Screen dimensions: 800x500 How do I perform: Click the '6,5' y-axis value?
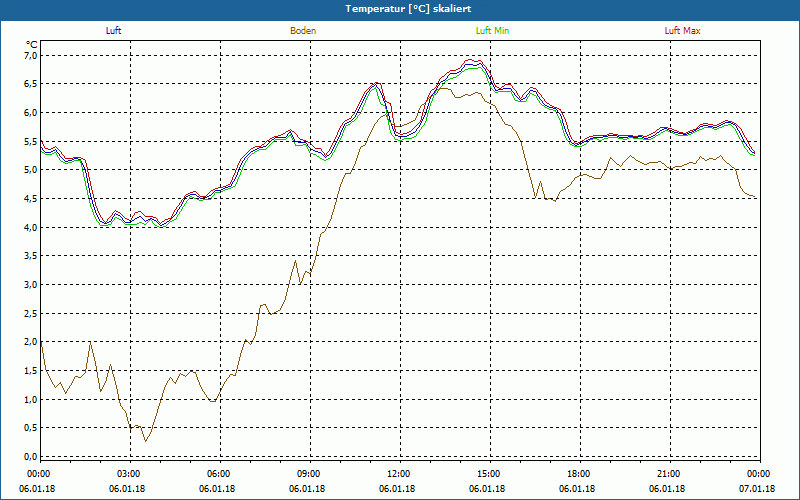coord(31,84)
